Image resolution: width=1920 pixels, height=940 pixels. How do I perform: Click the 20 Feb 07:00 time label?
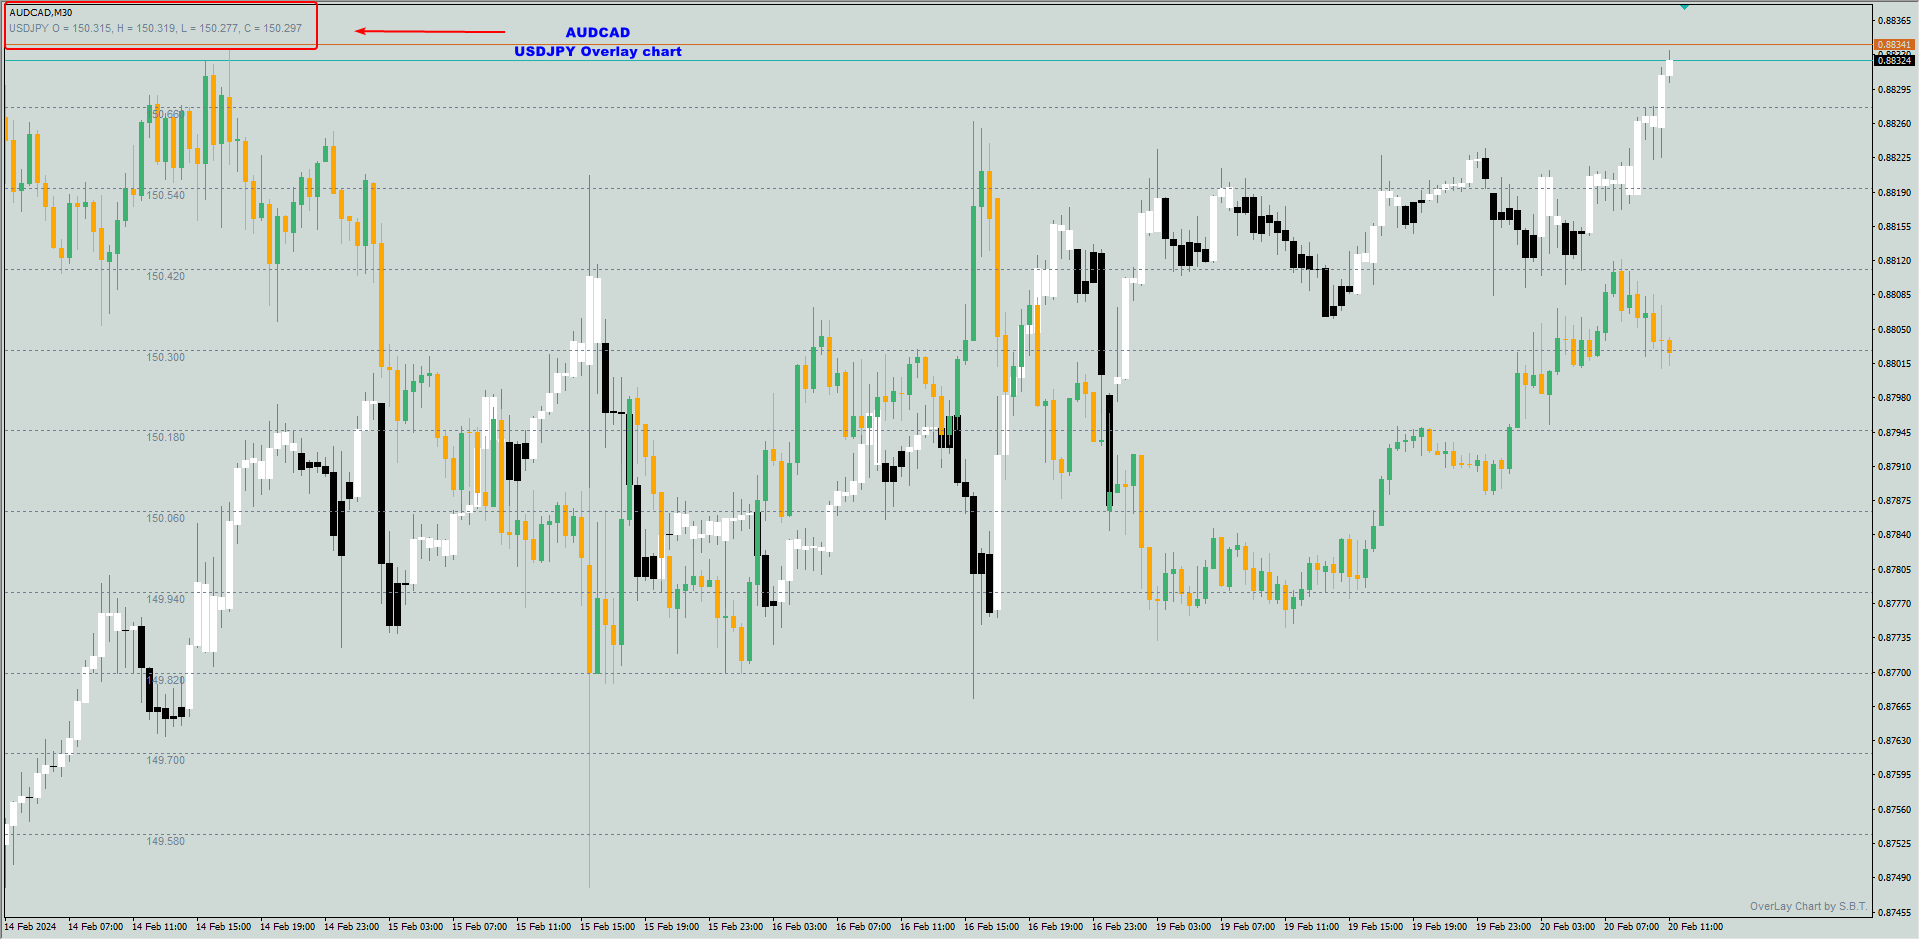point(1631,927)
